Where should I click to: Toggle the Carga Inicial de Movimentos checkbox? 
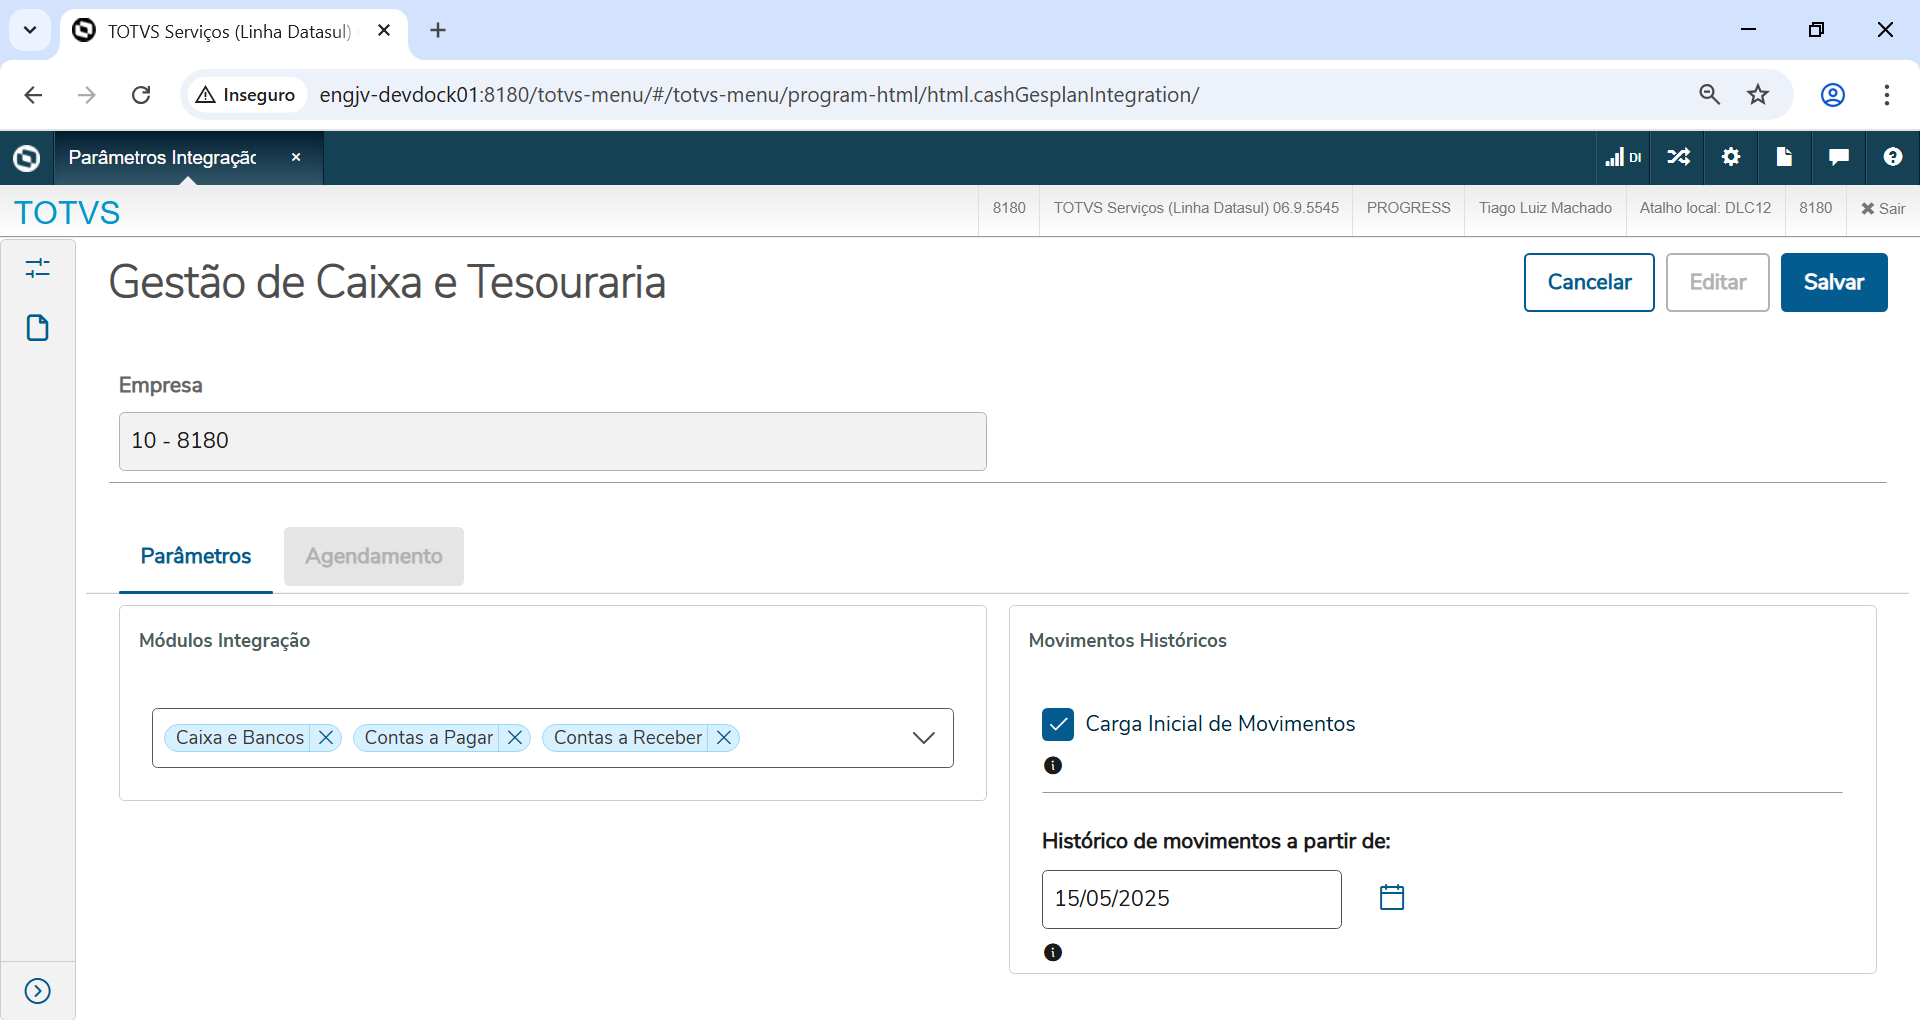click(1058, 724)
